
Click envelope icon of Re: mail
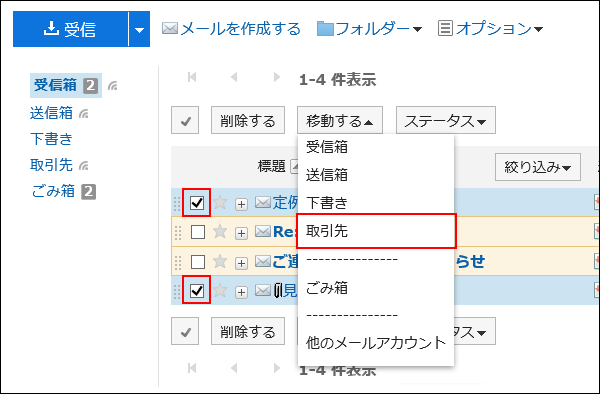[x=263, y=231]
